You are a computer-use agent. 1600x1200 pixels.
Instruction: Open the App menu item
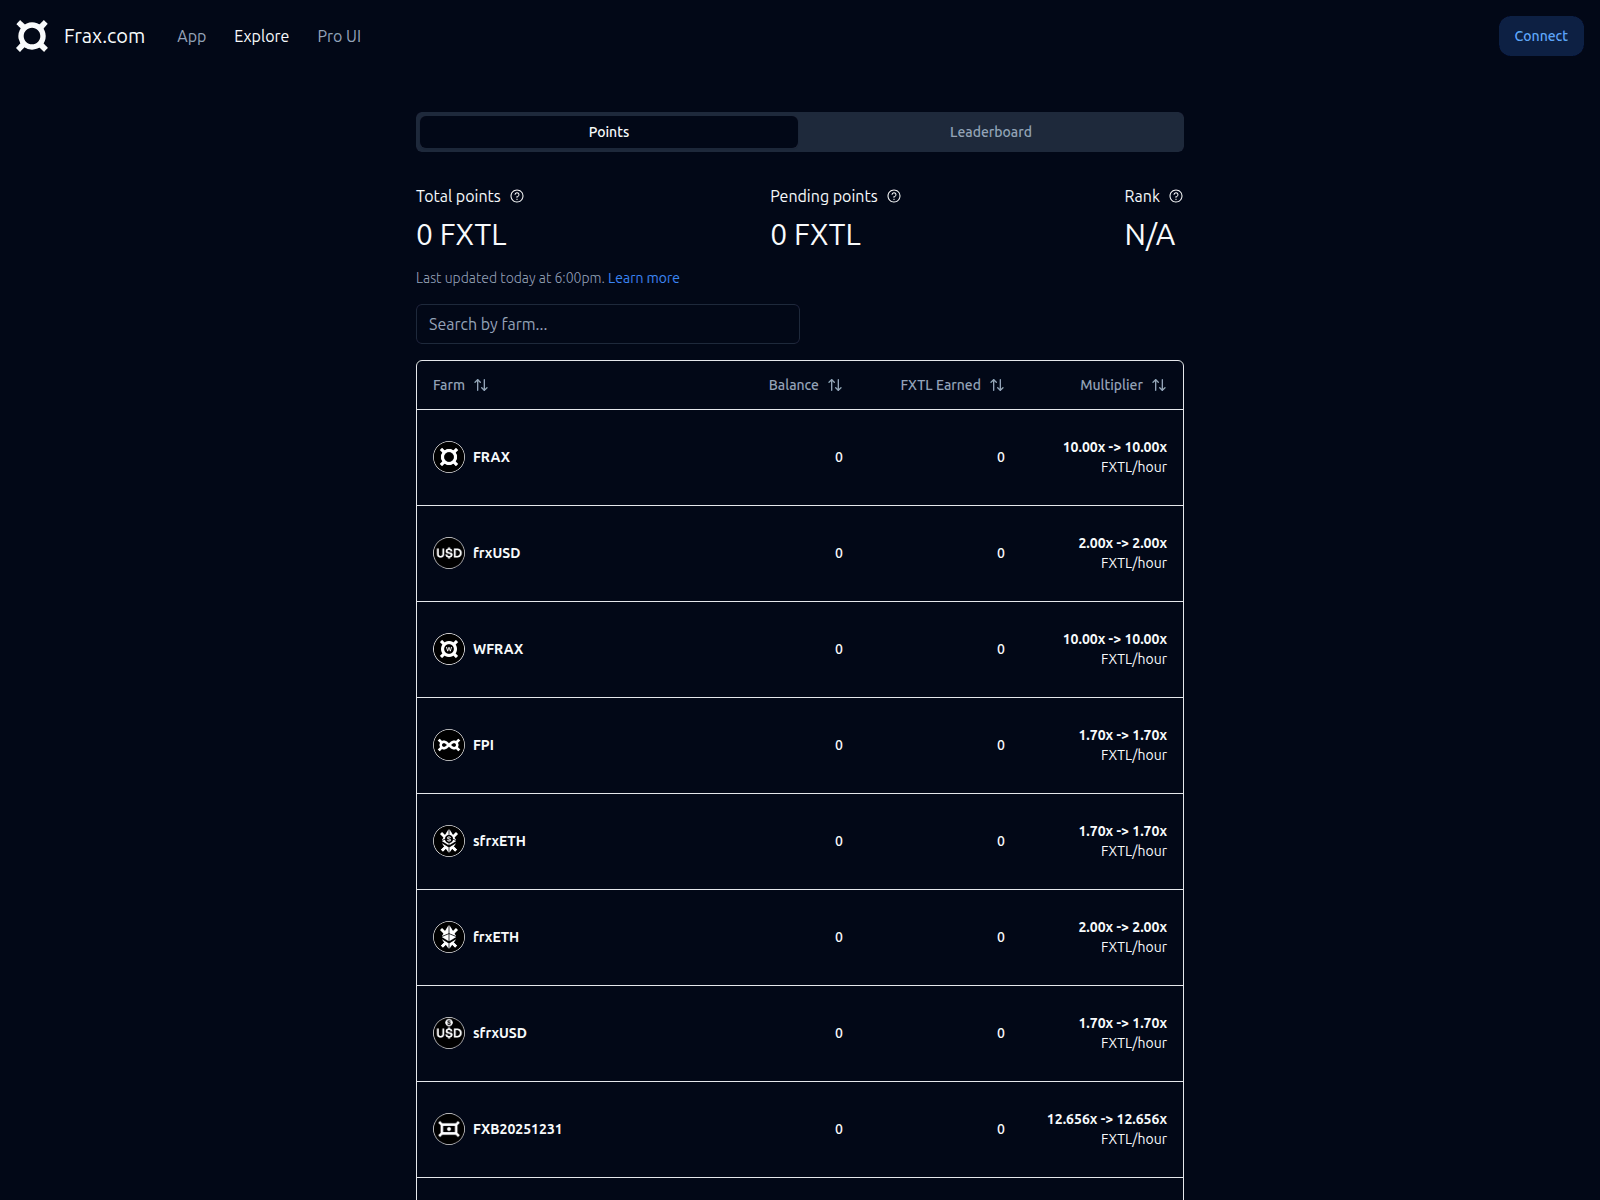191,36
